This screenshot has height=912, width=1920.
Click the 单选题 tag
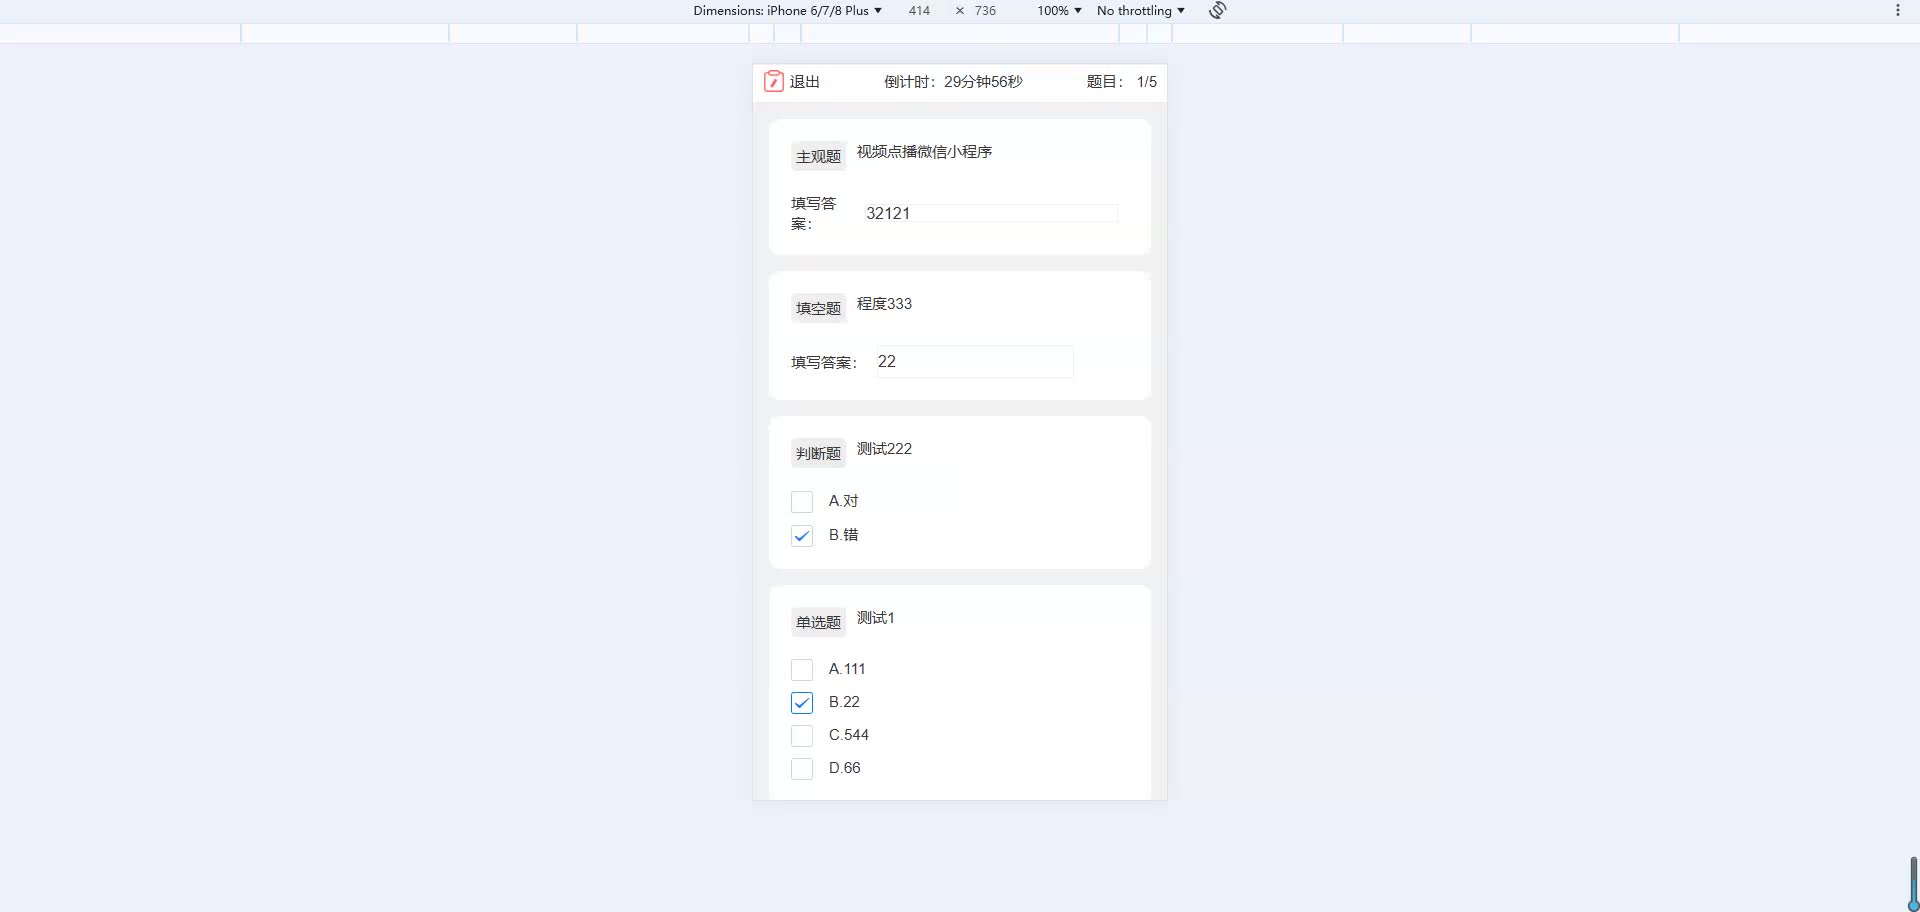(x=818, y=622)
